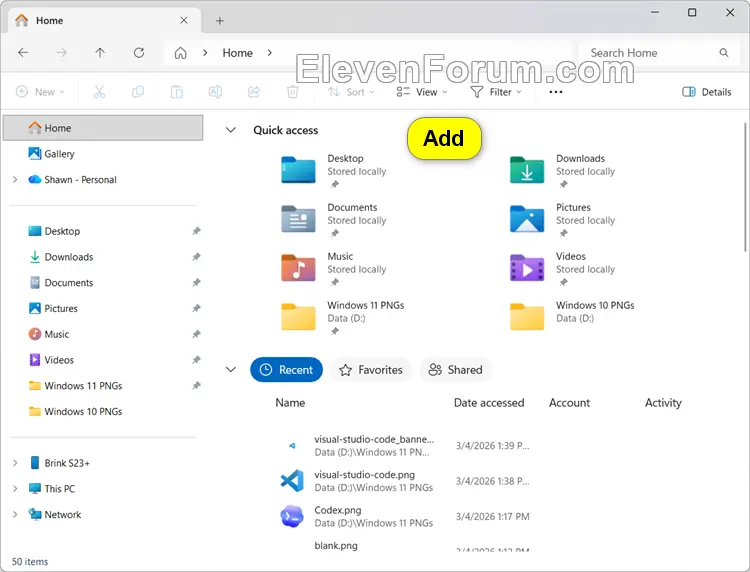Click the Cut scissors icon in toolbar
This screenshot has width=750, height=572.
point(99,92)
